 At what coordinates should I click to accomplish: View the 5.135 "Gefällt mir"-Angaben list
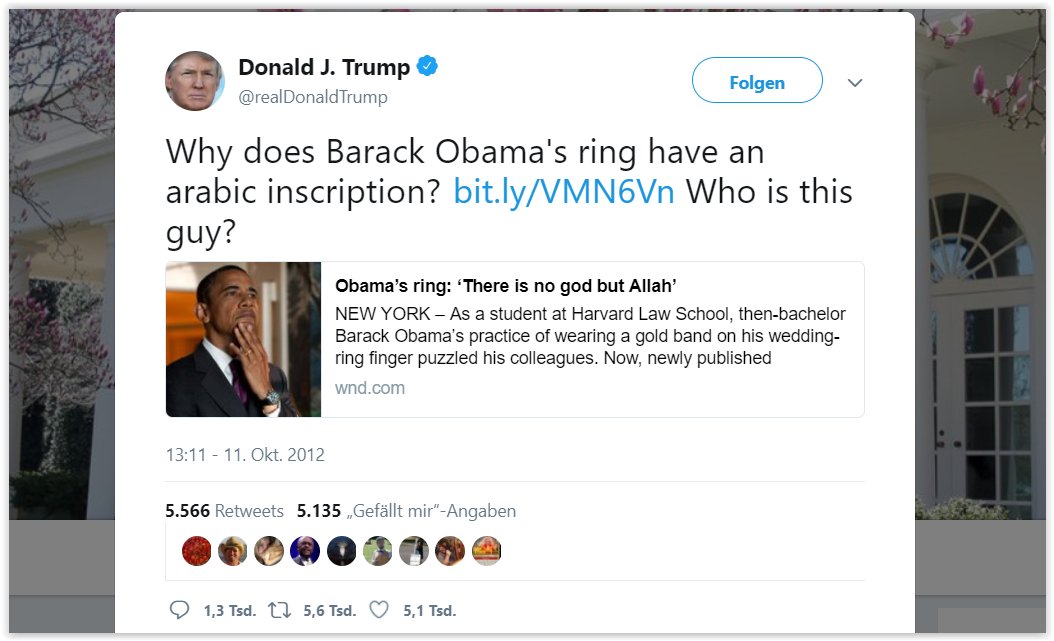pos(406,511)
